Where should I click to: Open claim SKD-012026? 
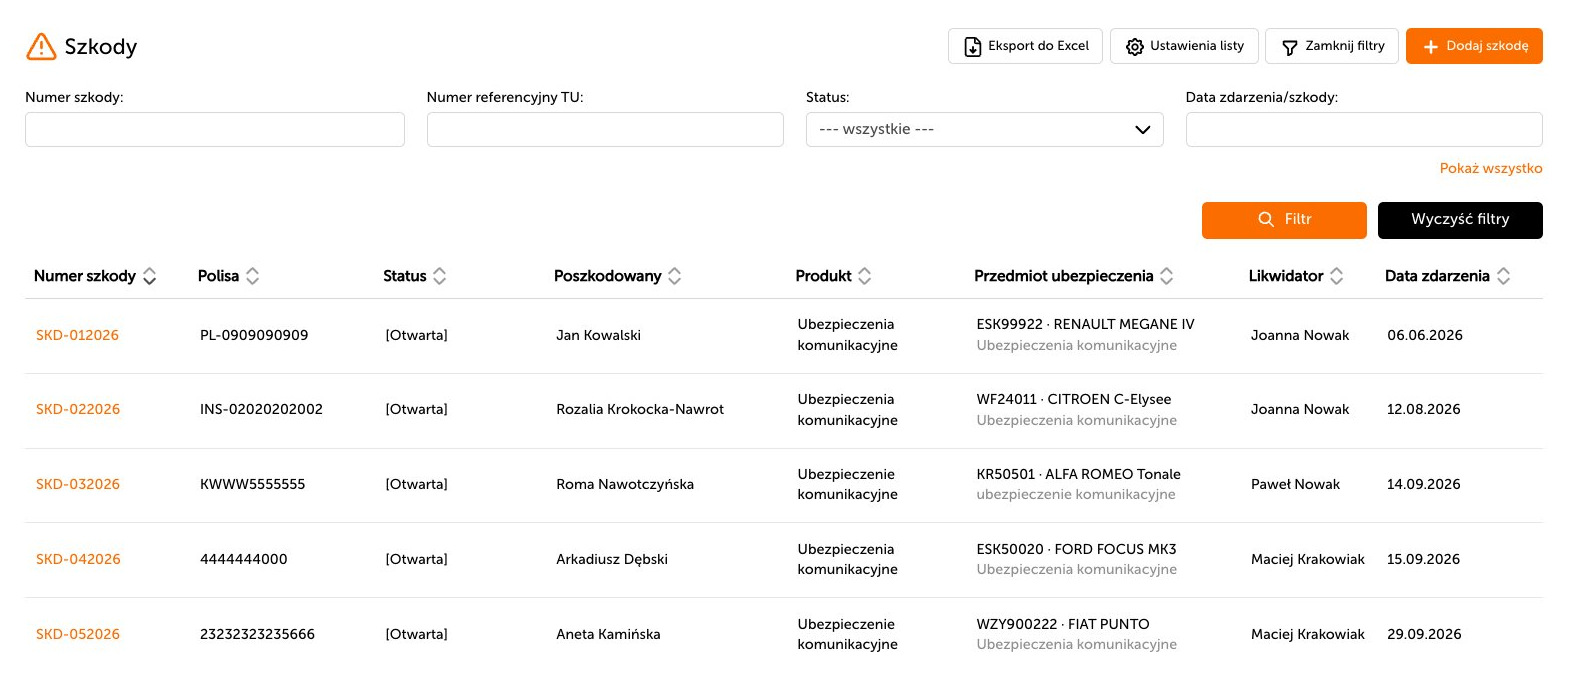point(77,335)
